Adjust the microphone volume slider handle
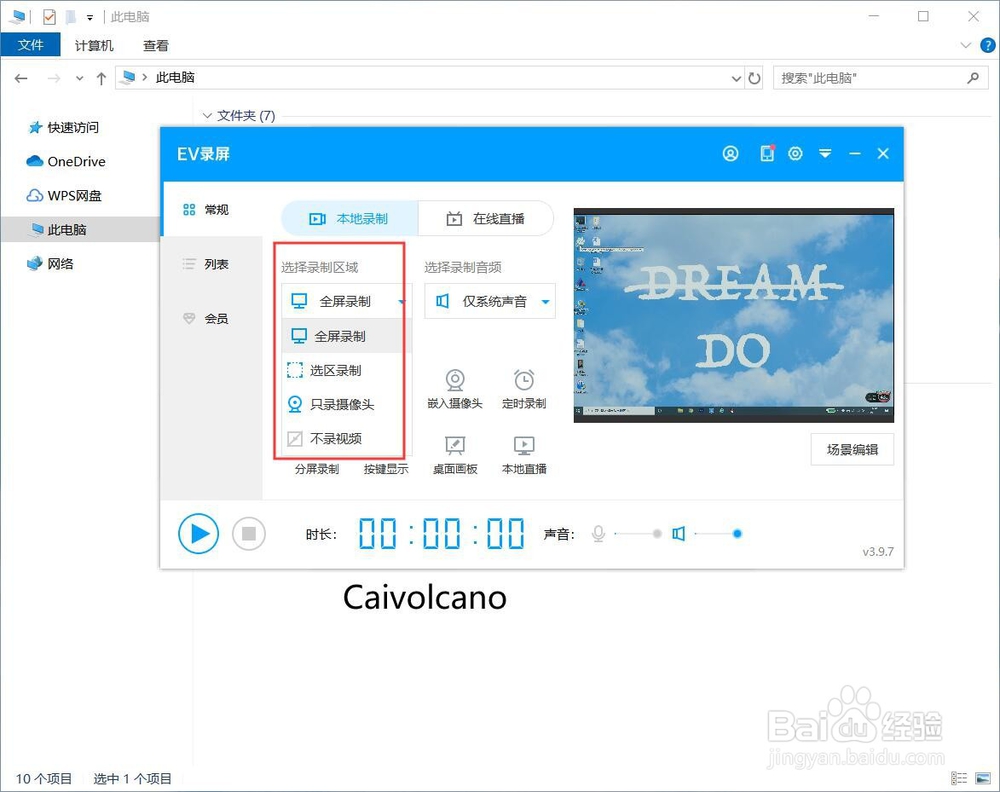 coord(657,534)
